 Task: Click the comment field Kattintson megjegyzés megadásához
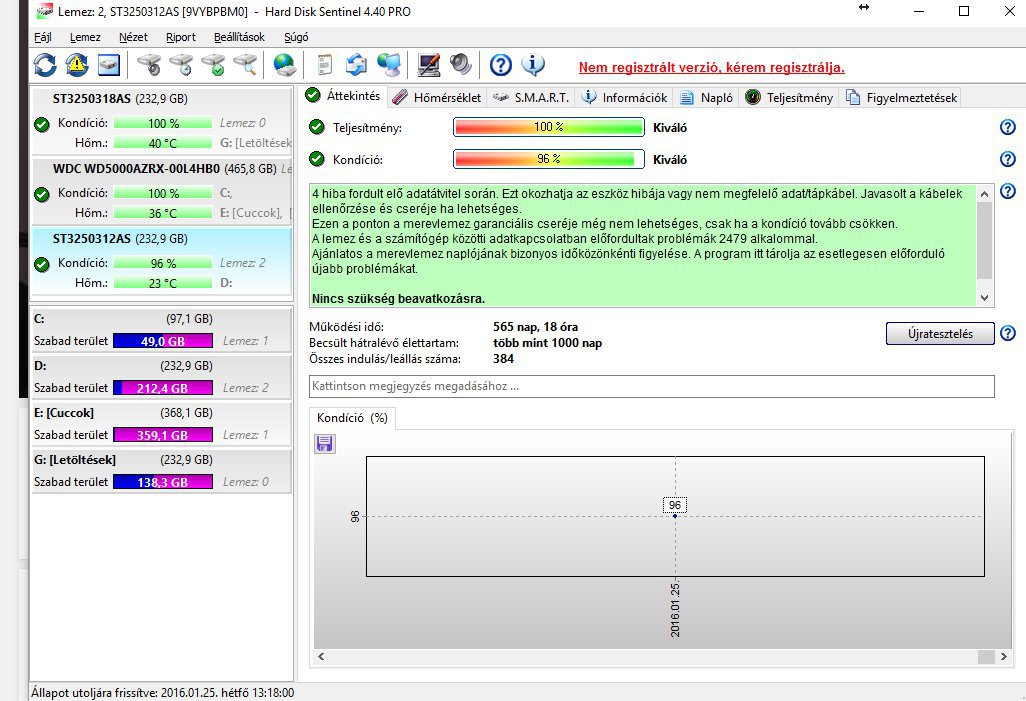pyautogui.click(x=652, y=386)
